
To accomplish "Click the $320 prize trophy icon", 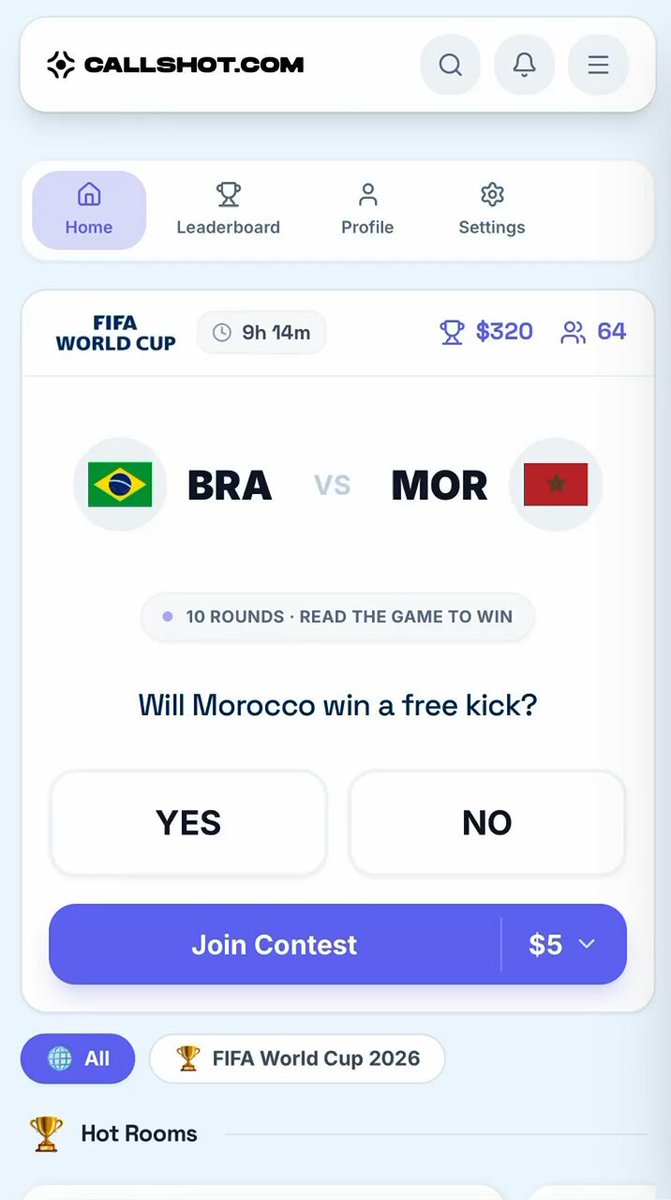I will point(452,332).
